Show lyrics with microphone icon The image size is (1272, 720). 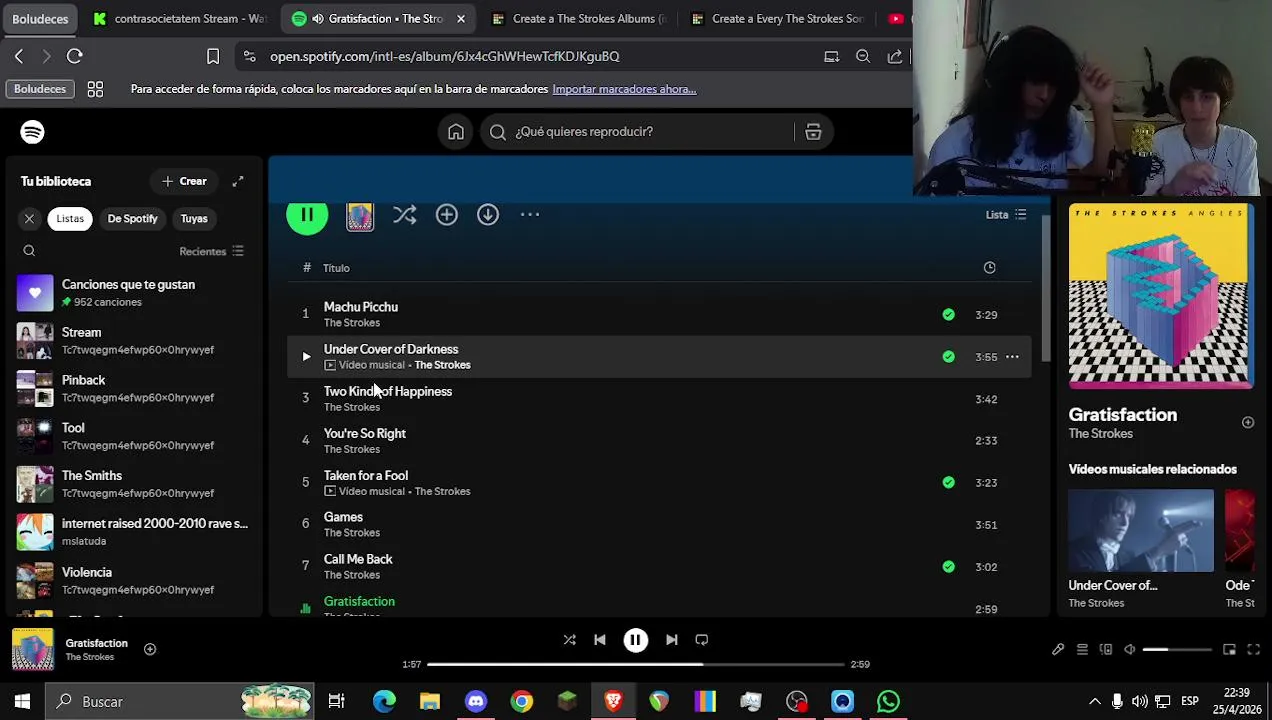tap(1058, 650)
